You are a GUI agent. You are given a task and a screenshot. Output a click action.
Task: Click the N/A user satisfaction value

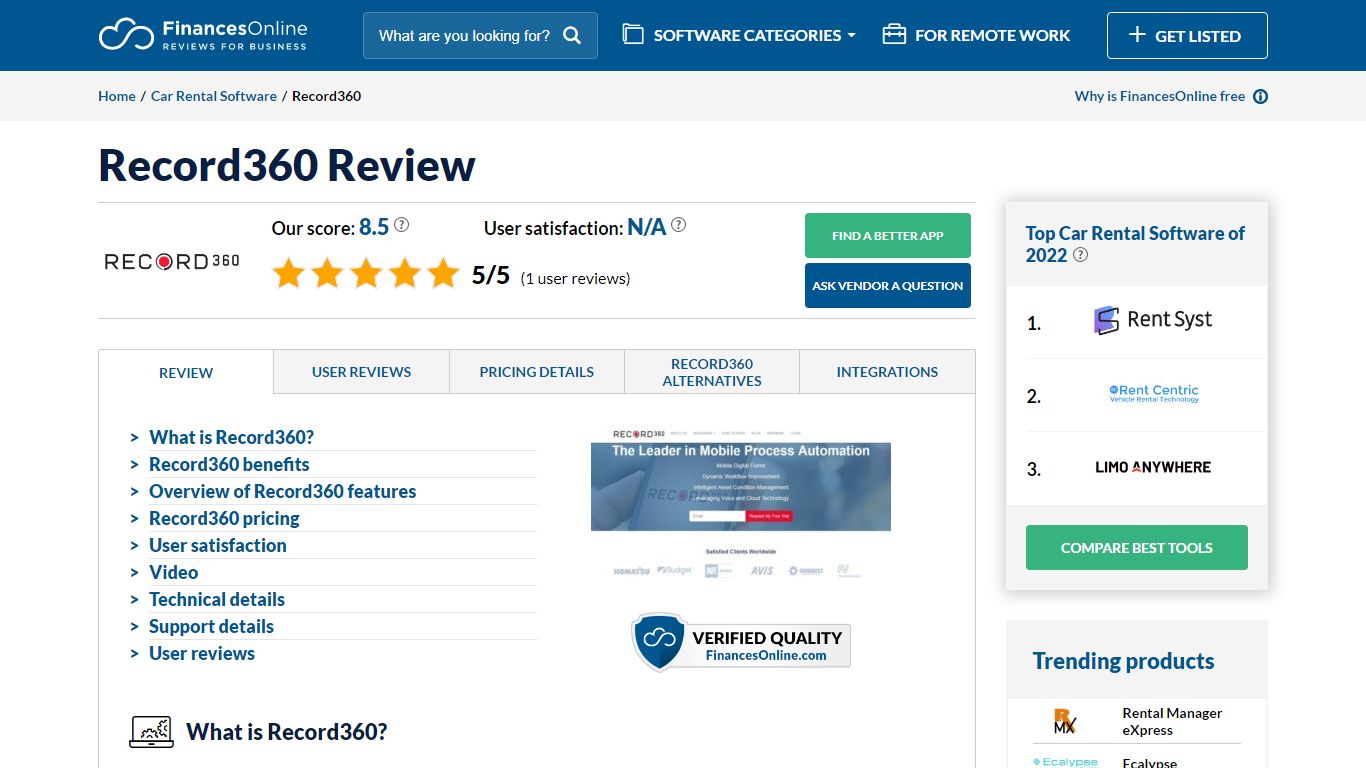click(646, 227)
